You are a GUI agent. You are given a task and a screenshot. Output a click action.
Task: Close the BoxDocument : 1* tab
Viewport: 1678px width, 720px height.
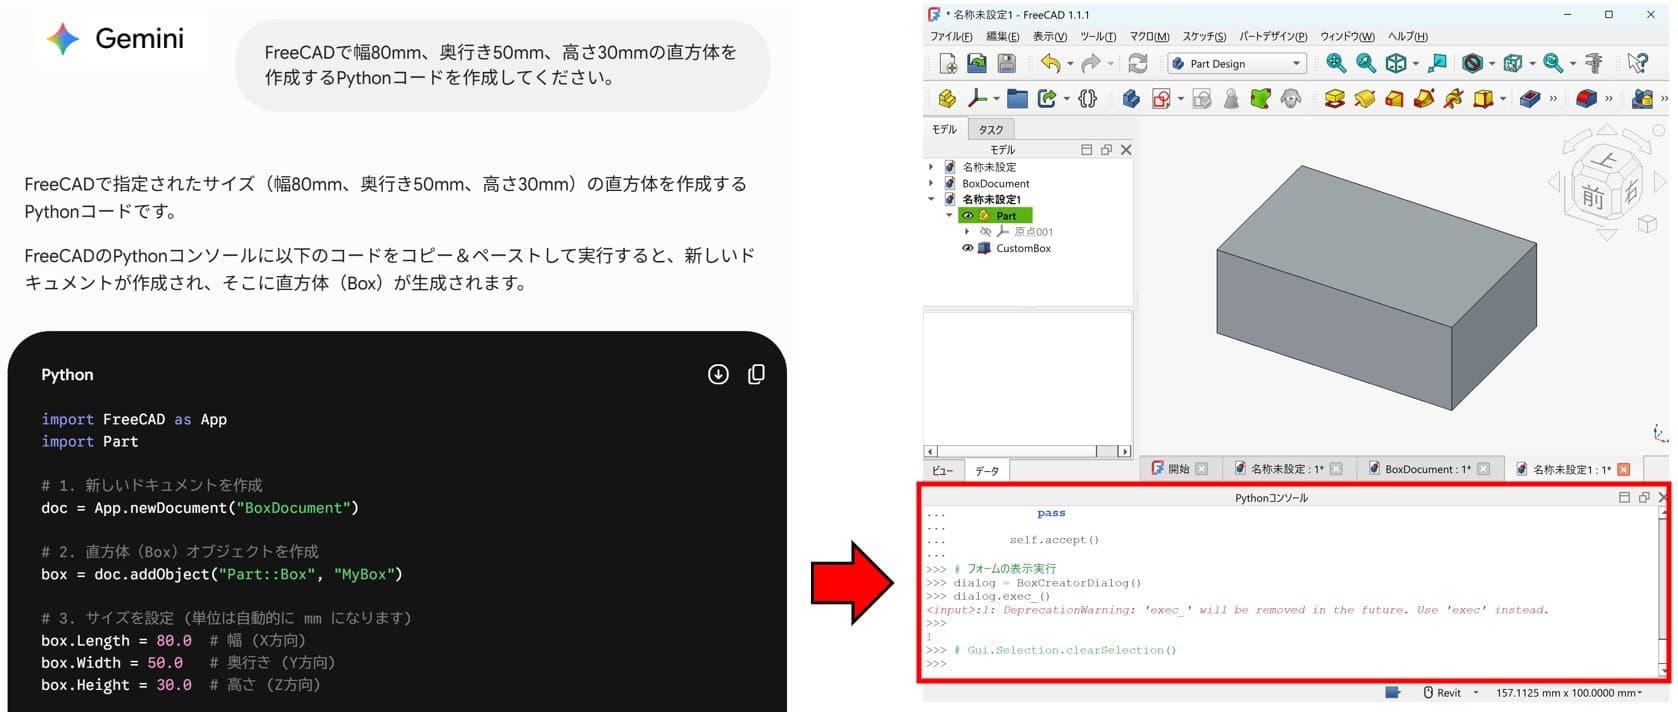coord(1483,469)
